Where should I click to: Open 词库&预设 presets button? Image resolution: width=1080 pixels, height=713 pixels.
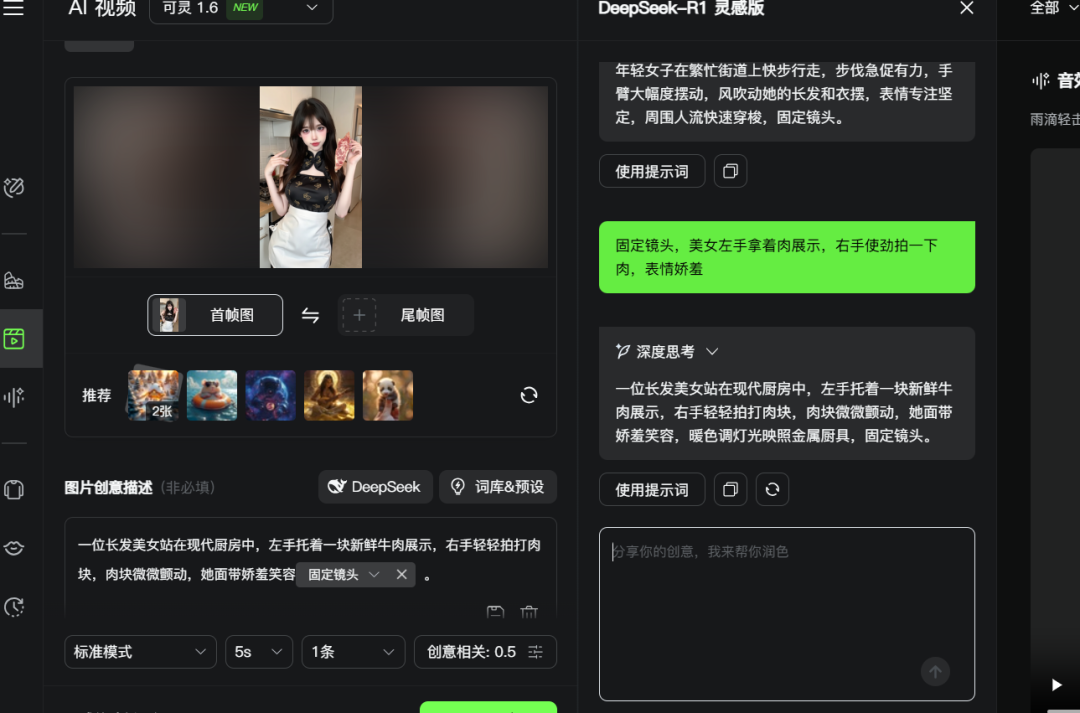coord(497,487)
